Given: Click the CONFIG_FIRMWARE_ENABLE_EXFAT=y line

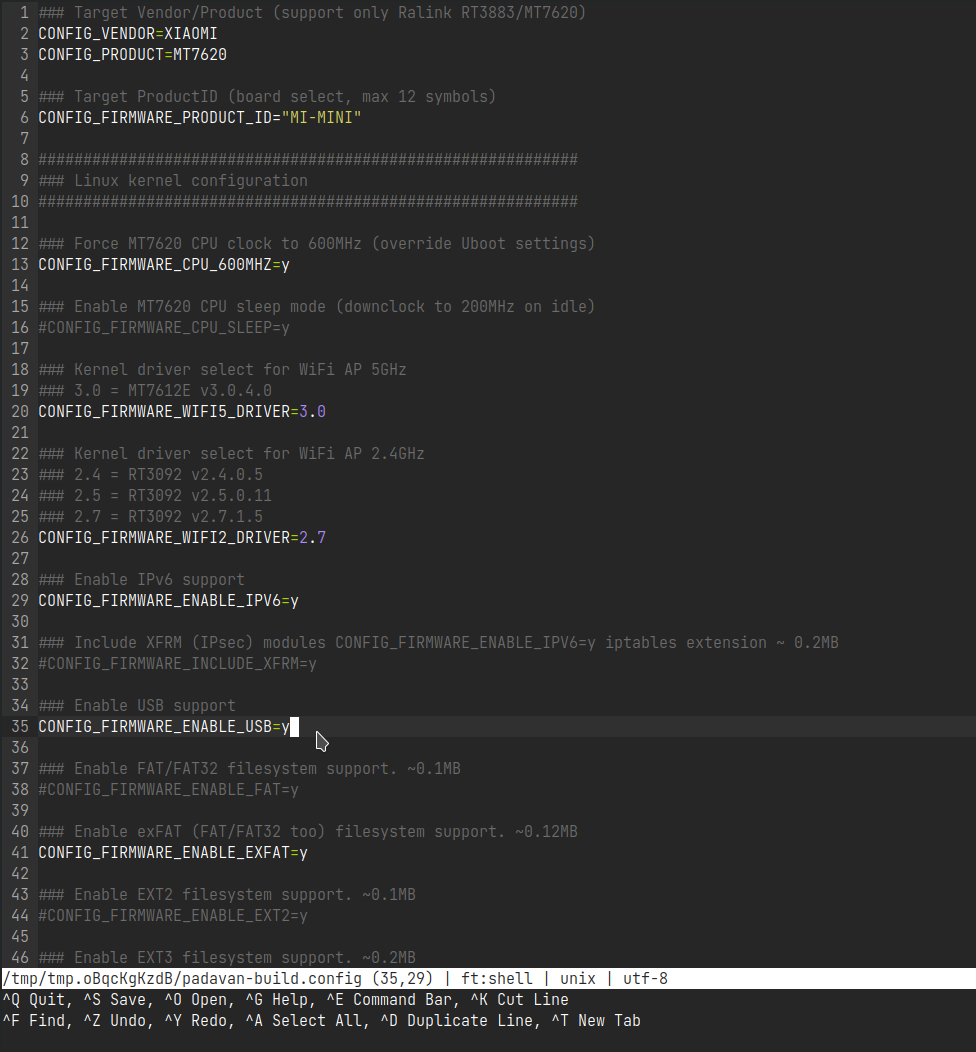Looking at the screenshot, I should point(172,853).
